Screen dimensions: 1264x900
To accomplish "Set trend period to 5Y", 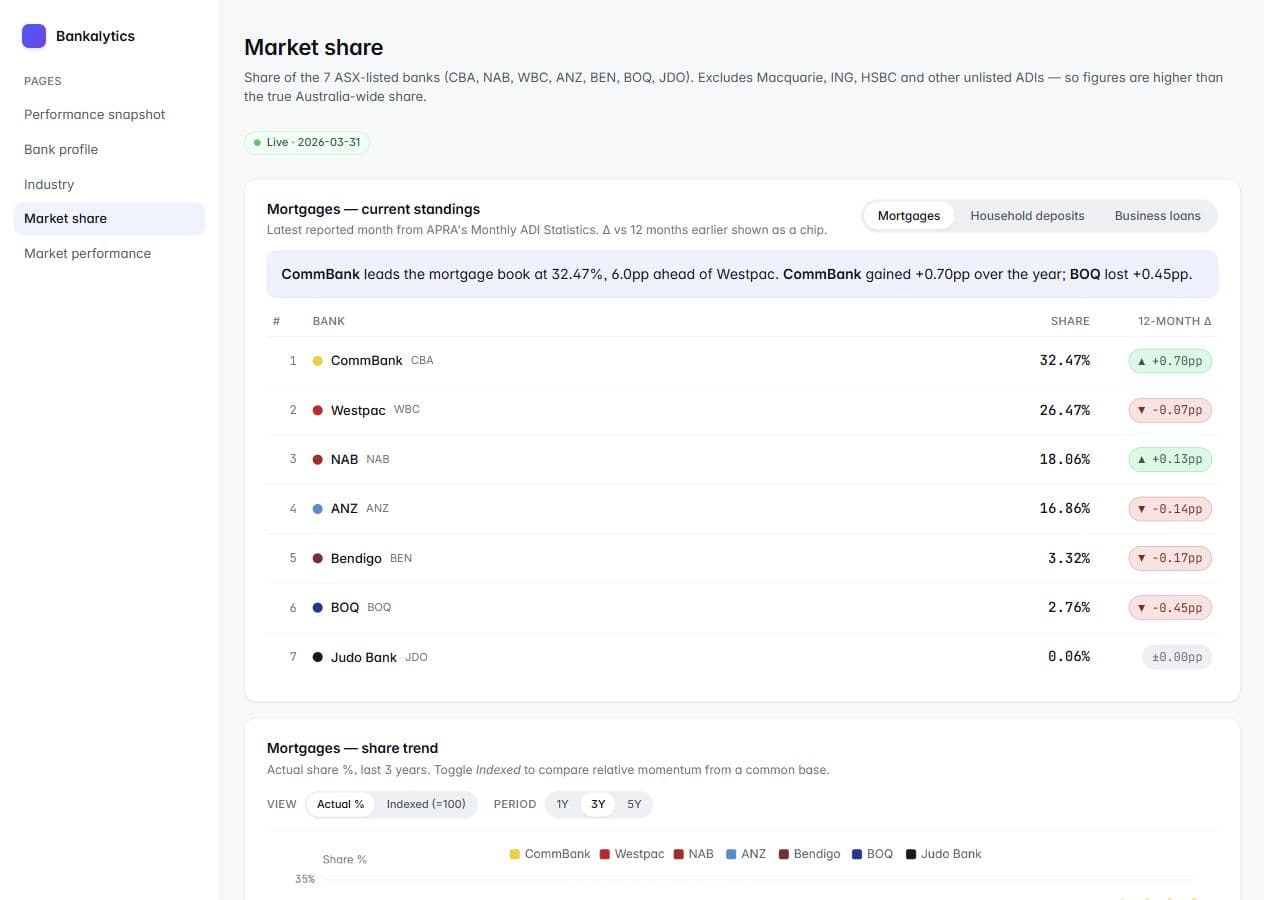I will point(634,804).
